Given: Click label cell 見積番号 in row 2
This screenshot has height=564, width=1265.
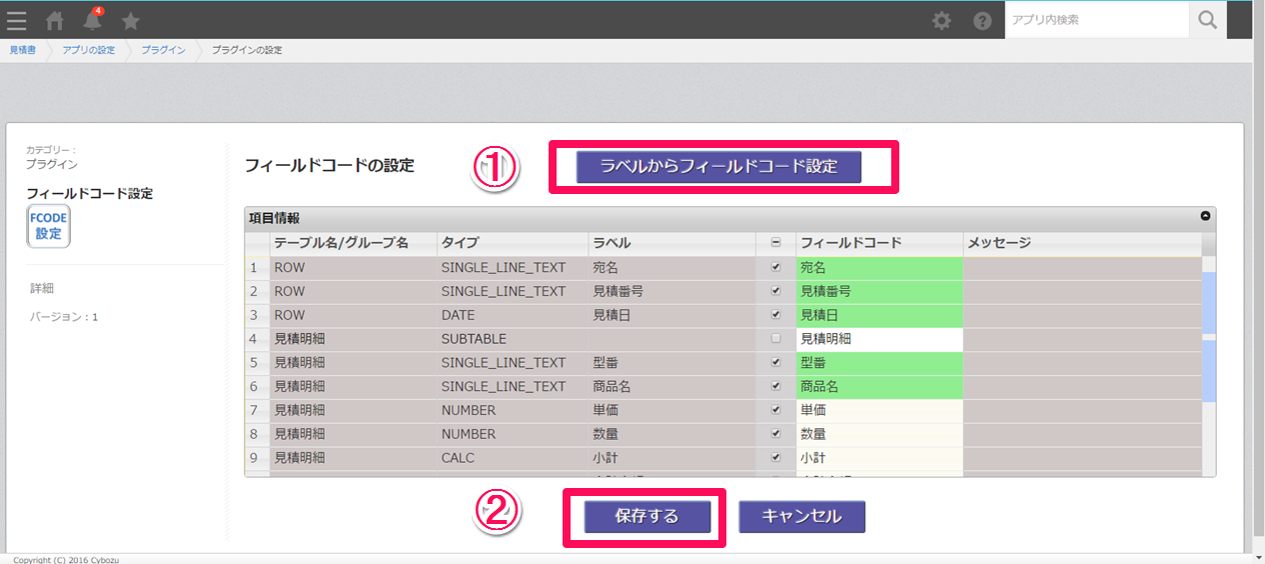Looking at the screenshot, I should tap(672, 292).
